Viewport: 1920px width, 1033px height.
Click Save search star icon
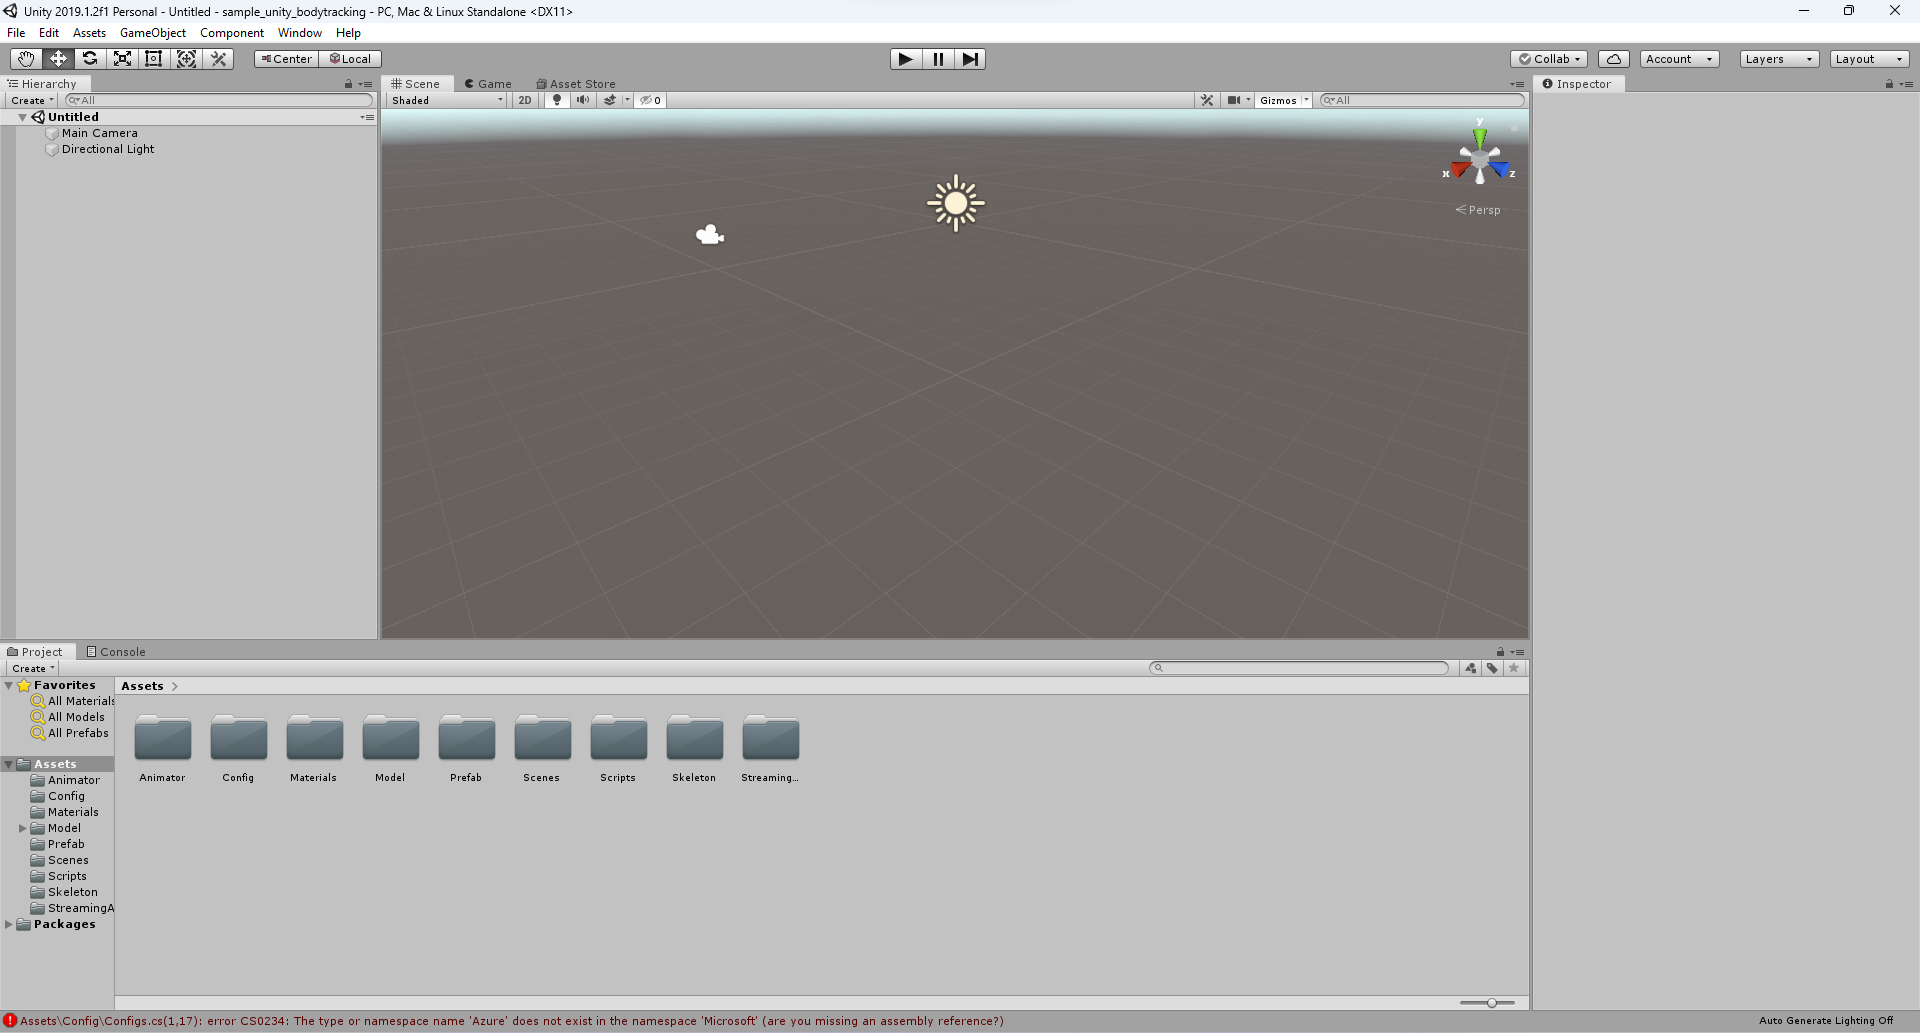point(1514,668)
